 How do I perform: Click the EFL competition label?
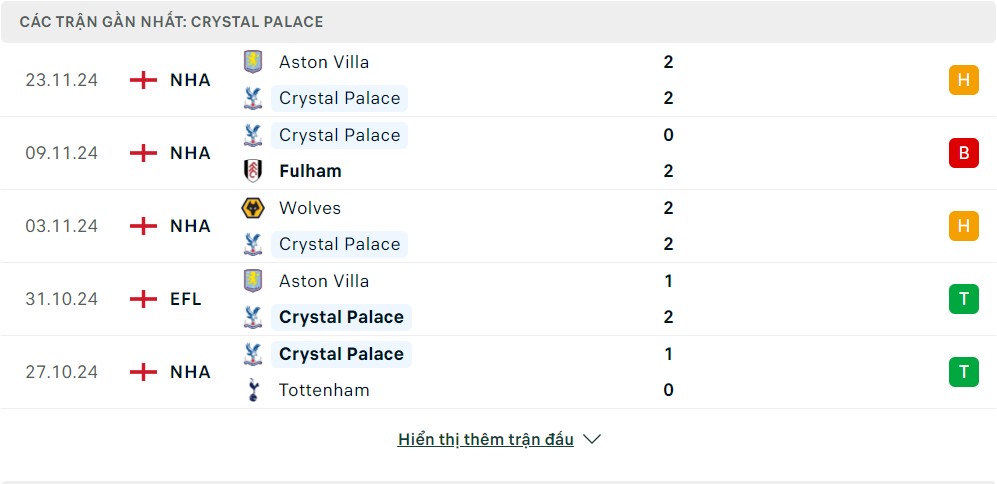pyautogui.click(x=186, y=299)
